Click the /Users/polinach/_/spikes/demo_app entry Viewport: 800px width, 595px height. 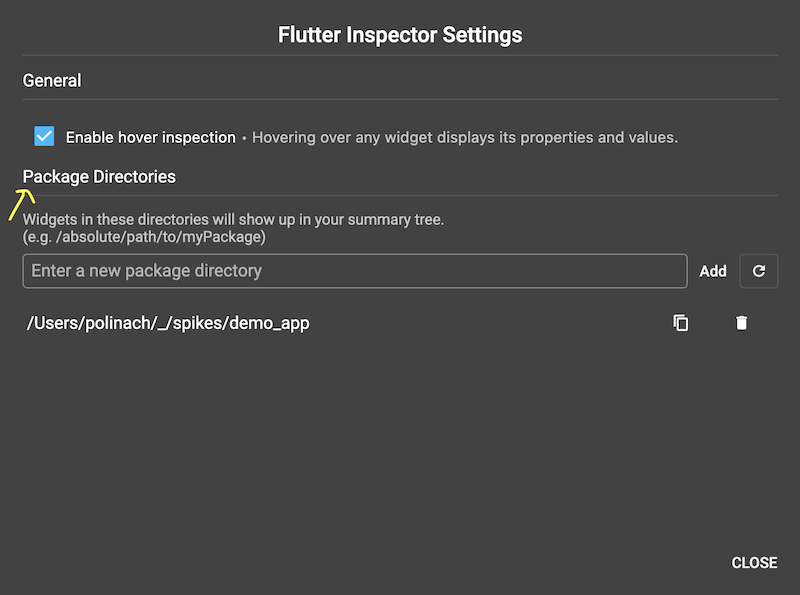coord(167,323)
